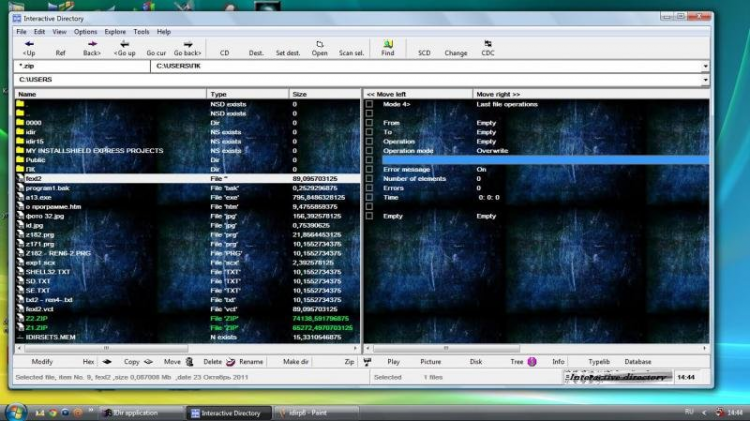Click the Move right column header
Screen dimensions: 750x421
point(591,94)
